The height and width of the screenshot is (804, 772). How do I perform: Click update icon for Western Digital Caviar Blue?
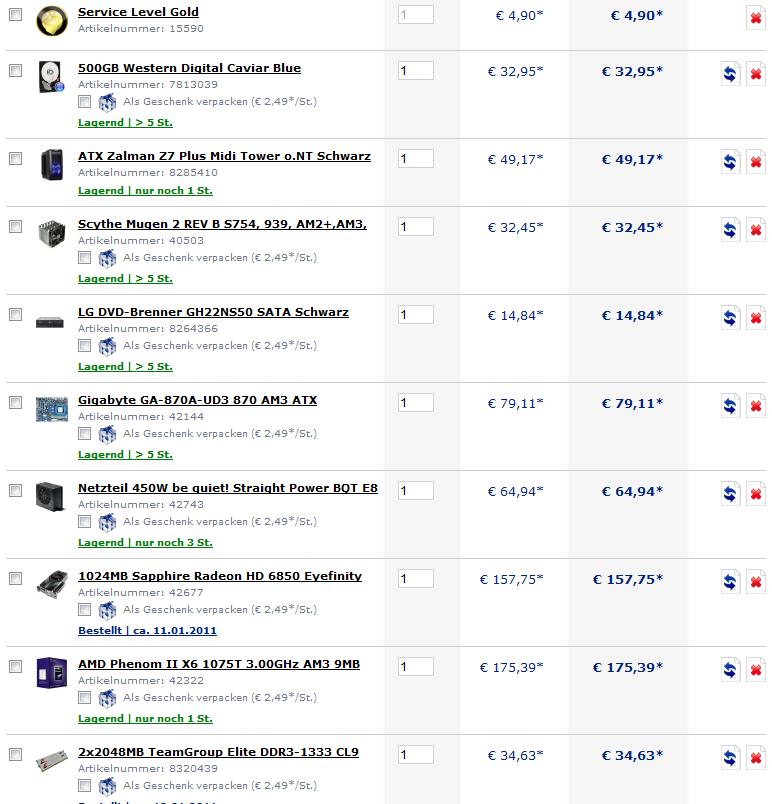coord(729,74)
